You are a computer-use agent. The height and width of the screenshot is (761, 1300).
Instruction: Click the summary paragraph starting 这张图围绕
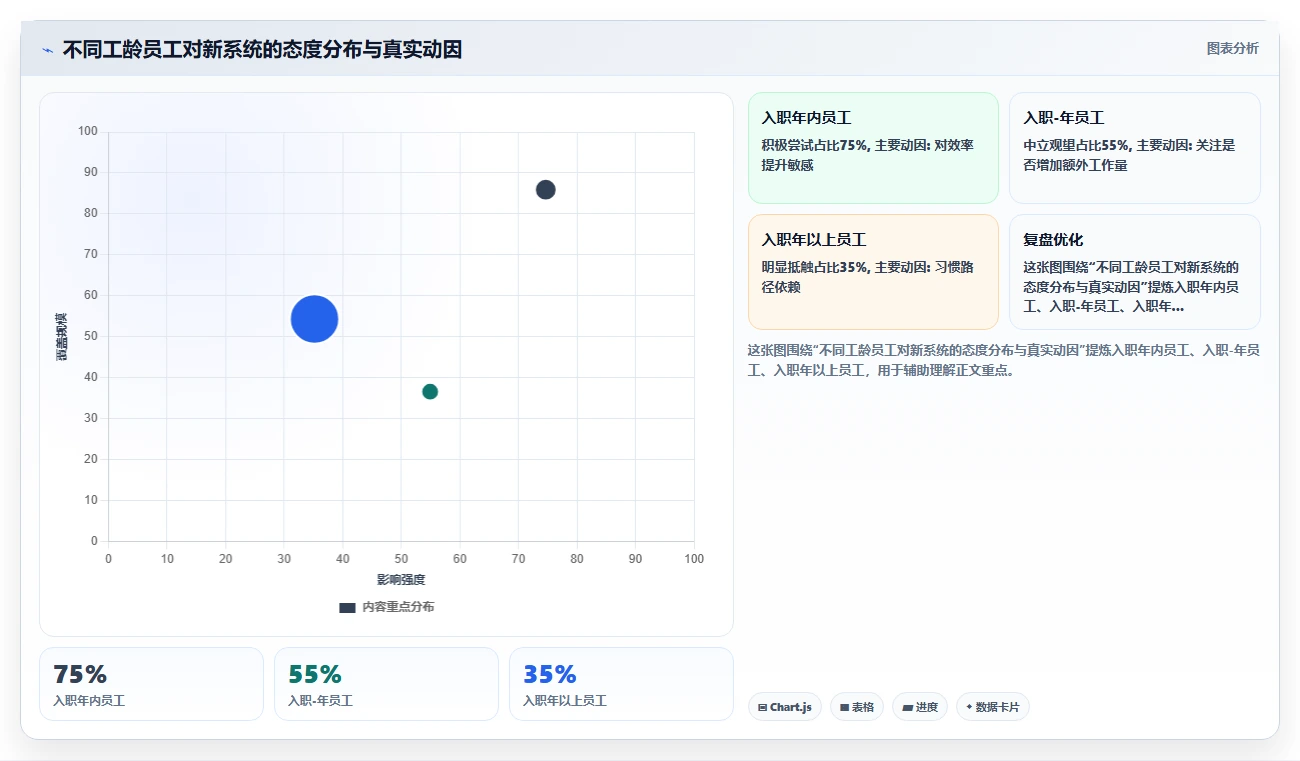1003,360
